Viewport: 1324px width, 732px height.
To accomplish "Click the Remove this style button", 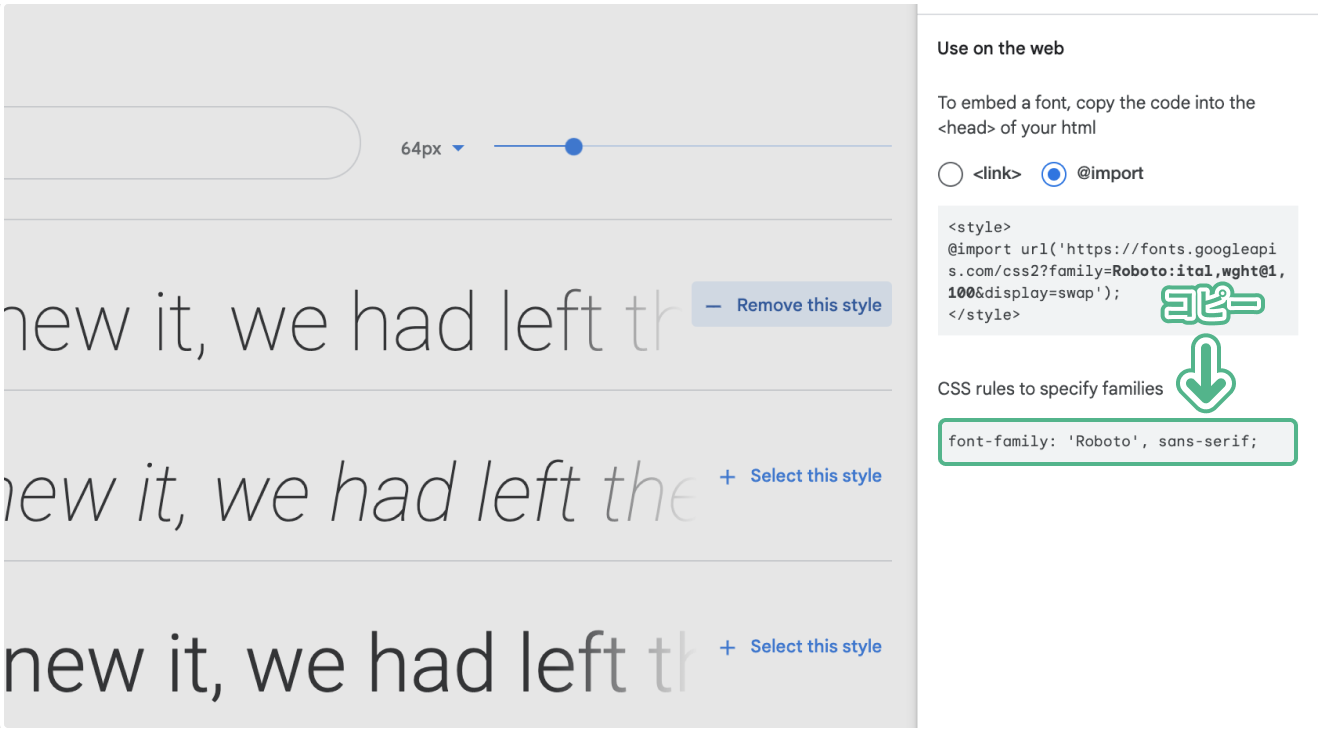I will [x=791, y=305].
